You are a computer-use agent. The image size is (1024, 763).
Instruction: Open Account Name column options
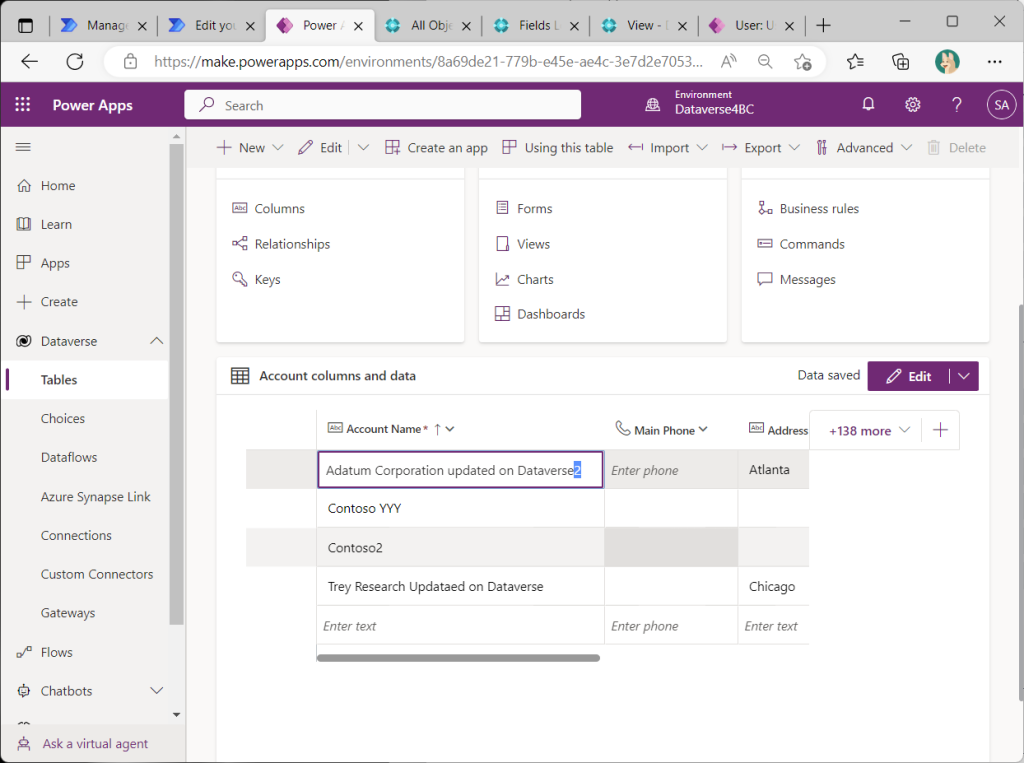[x=450, y=429]
